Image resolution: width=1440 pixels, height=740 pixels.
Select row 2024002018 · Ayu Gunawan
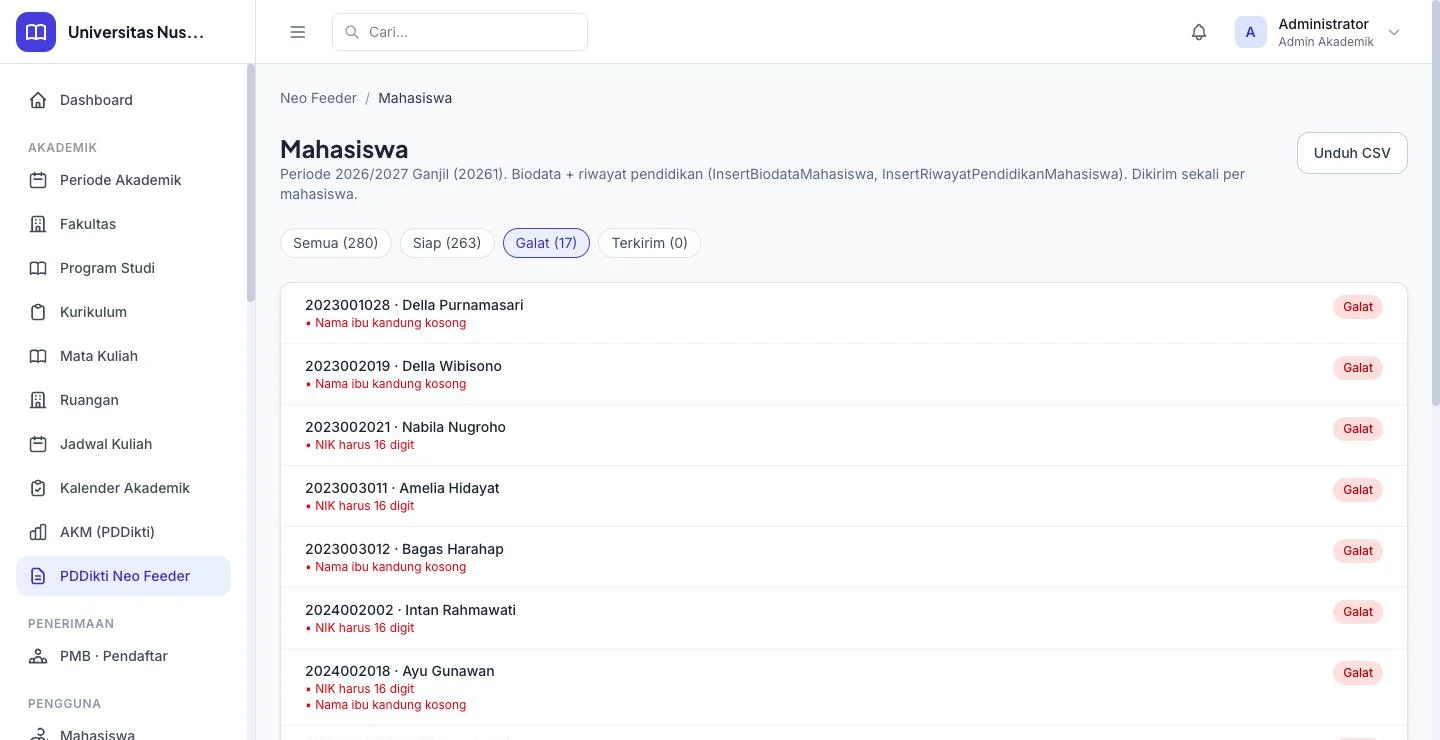tap(844, 687)
